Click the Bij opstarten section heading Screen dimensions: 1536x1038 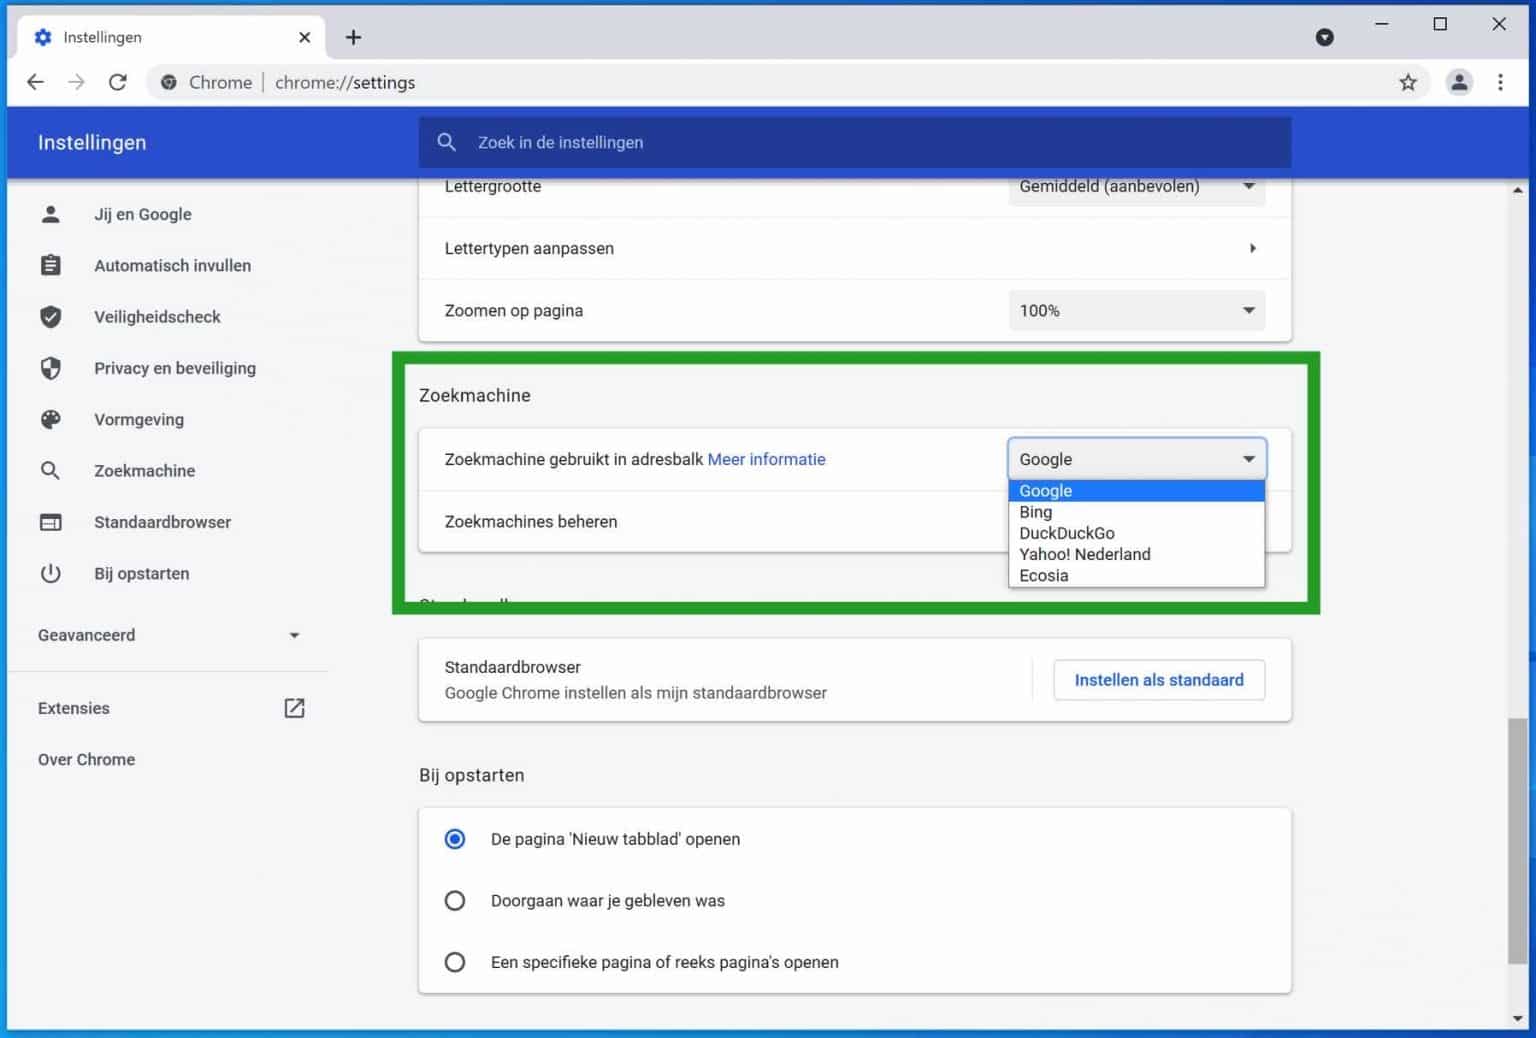[x=471, y=775]
